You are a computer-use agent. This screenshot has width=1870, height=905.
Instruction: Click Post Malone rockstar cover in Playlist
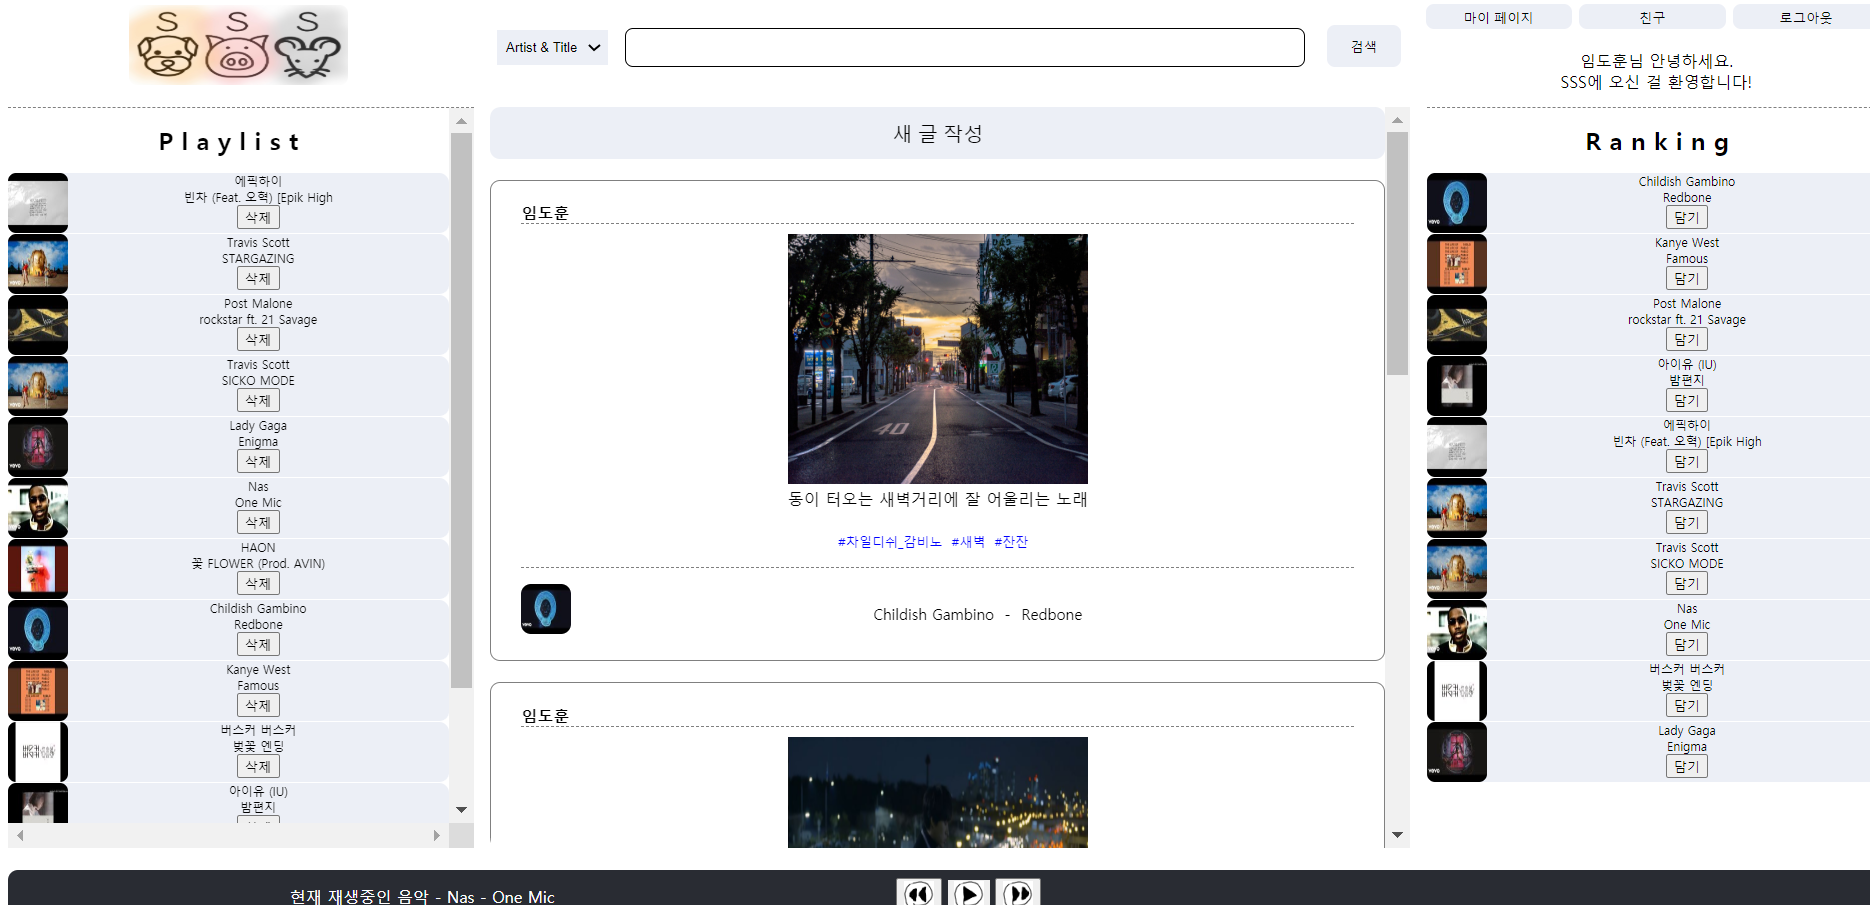coord(38,325)
